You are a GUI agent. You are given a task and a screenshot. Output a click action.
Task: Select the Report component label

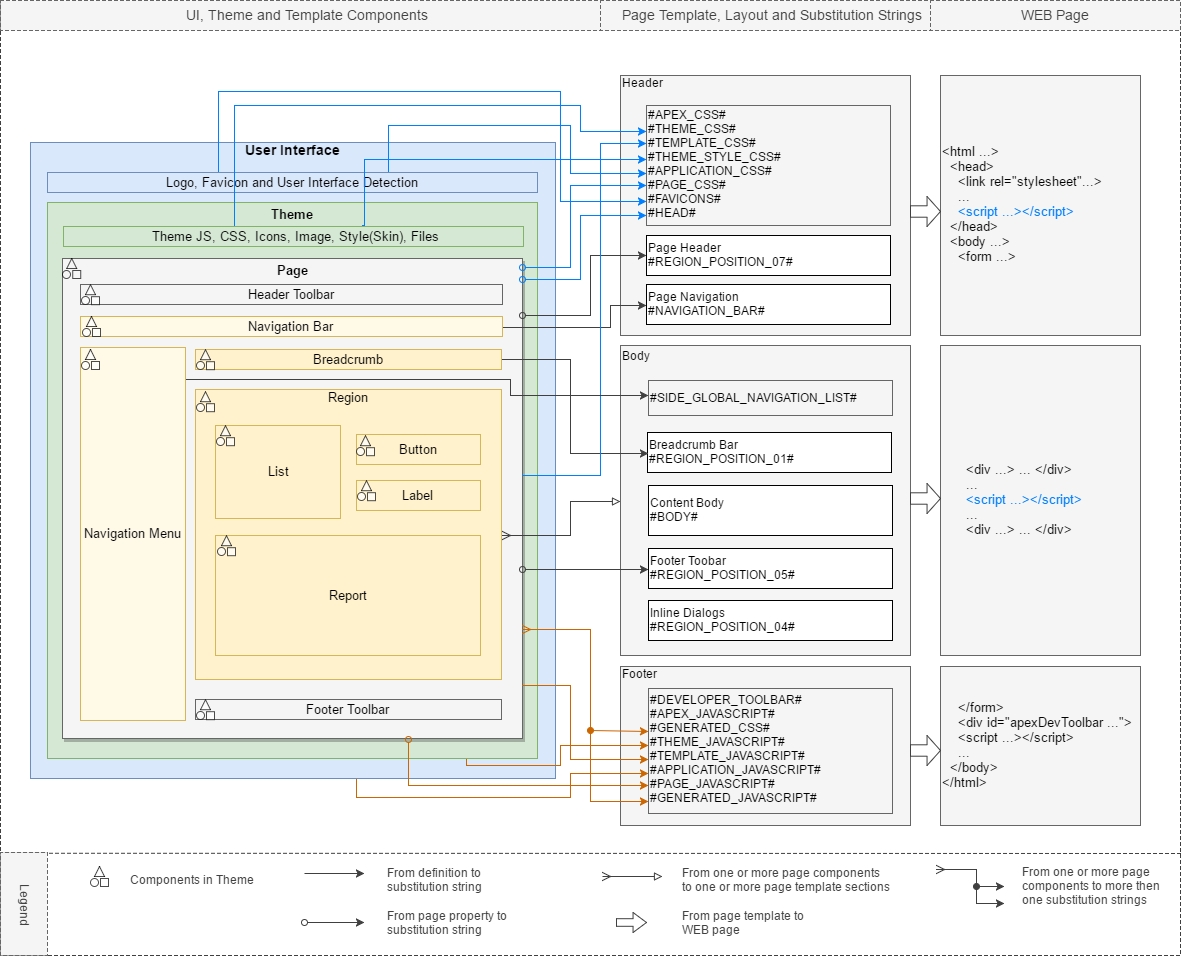[348, 595]
